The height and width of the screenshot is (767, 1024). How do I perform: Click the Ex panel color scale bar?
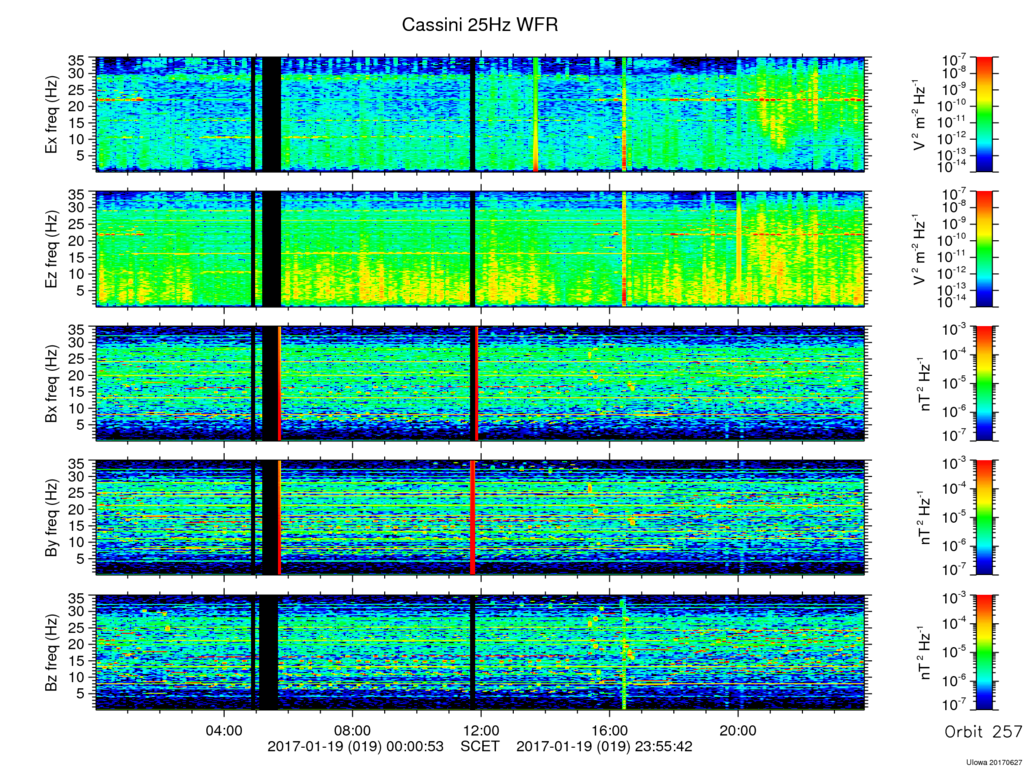click(984, 114)
